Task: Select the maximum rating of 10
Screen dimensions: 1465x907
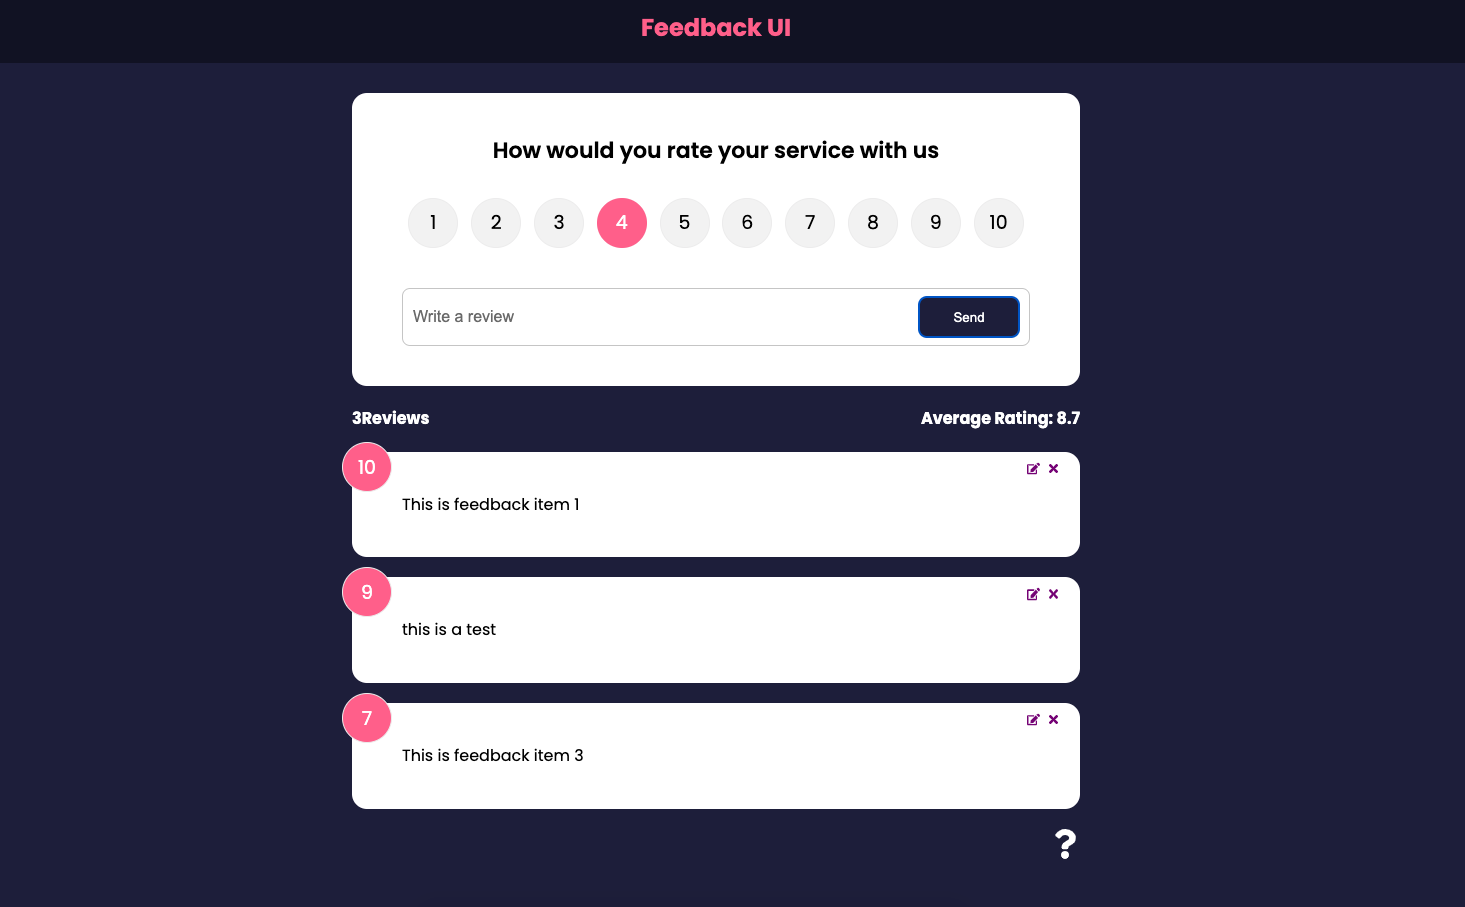Action: pos(998,223)
